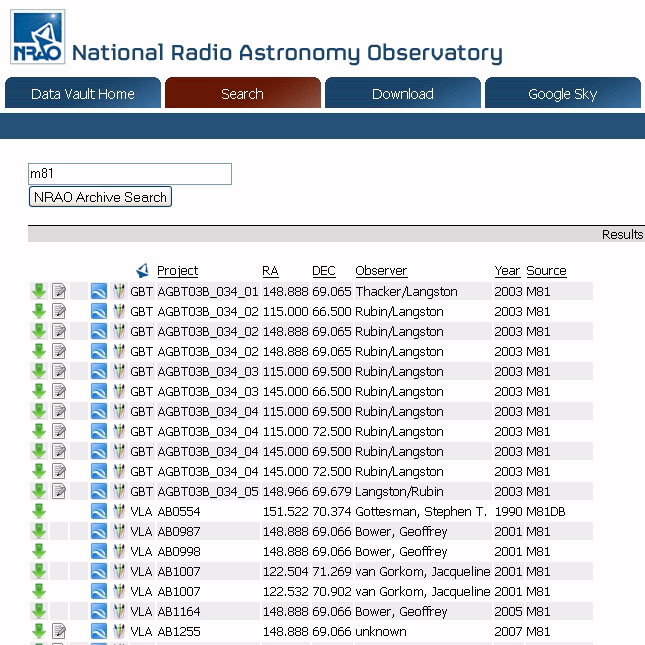Screen dimensions: 645x645
Task: Click observer Thacker/Langston
Action: (x=406, y=292)
